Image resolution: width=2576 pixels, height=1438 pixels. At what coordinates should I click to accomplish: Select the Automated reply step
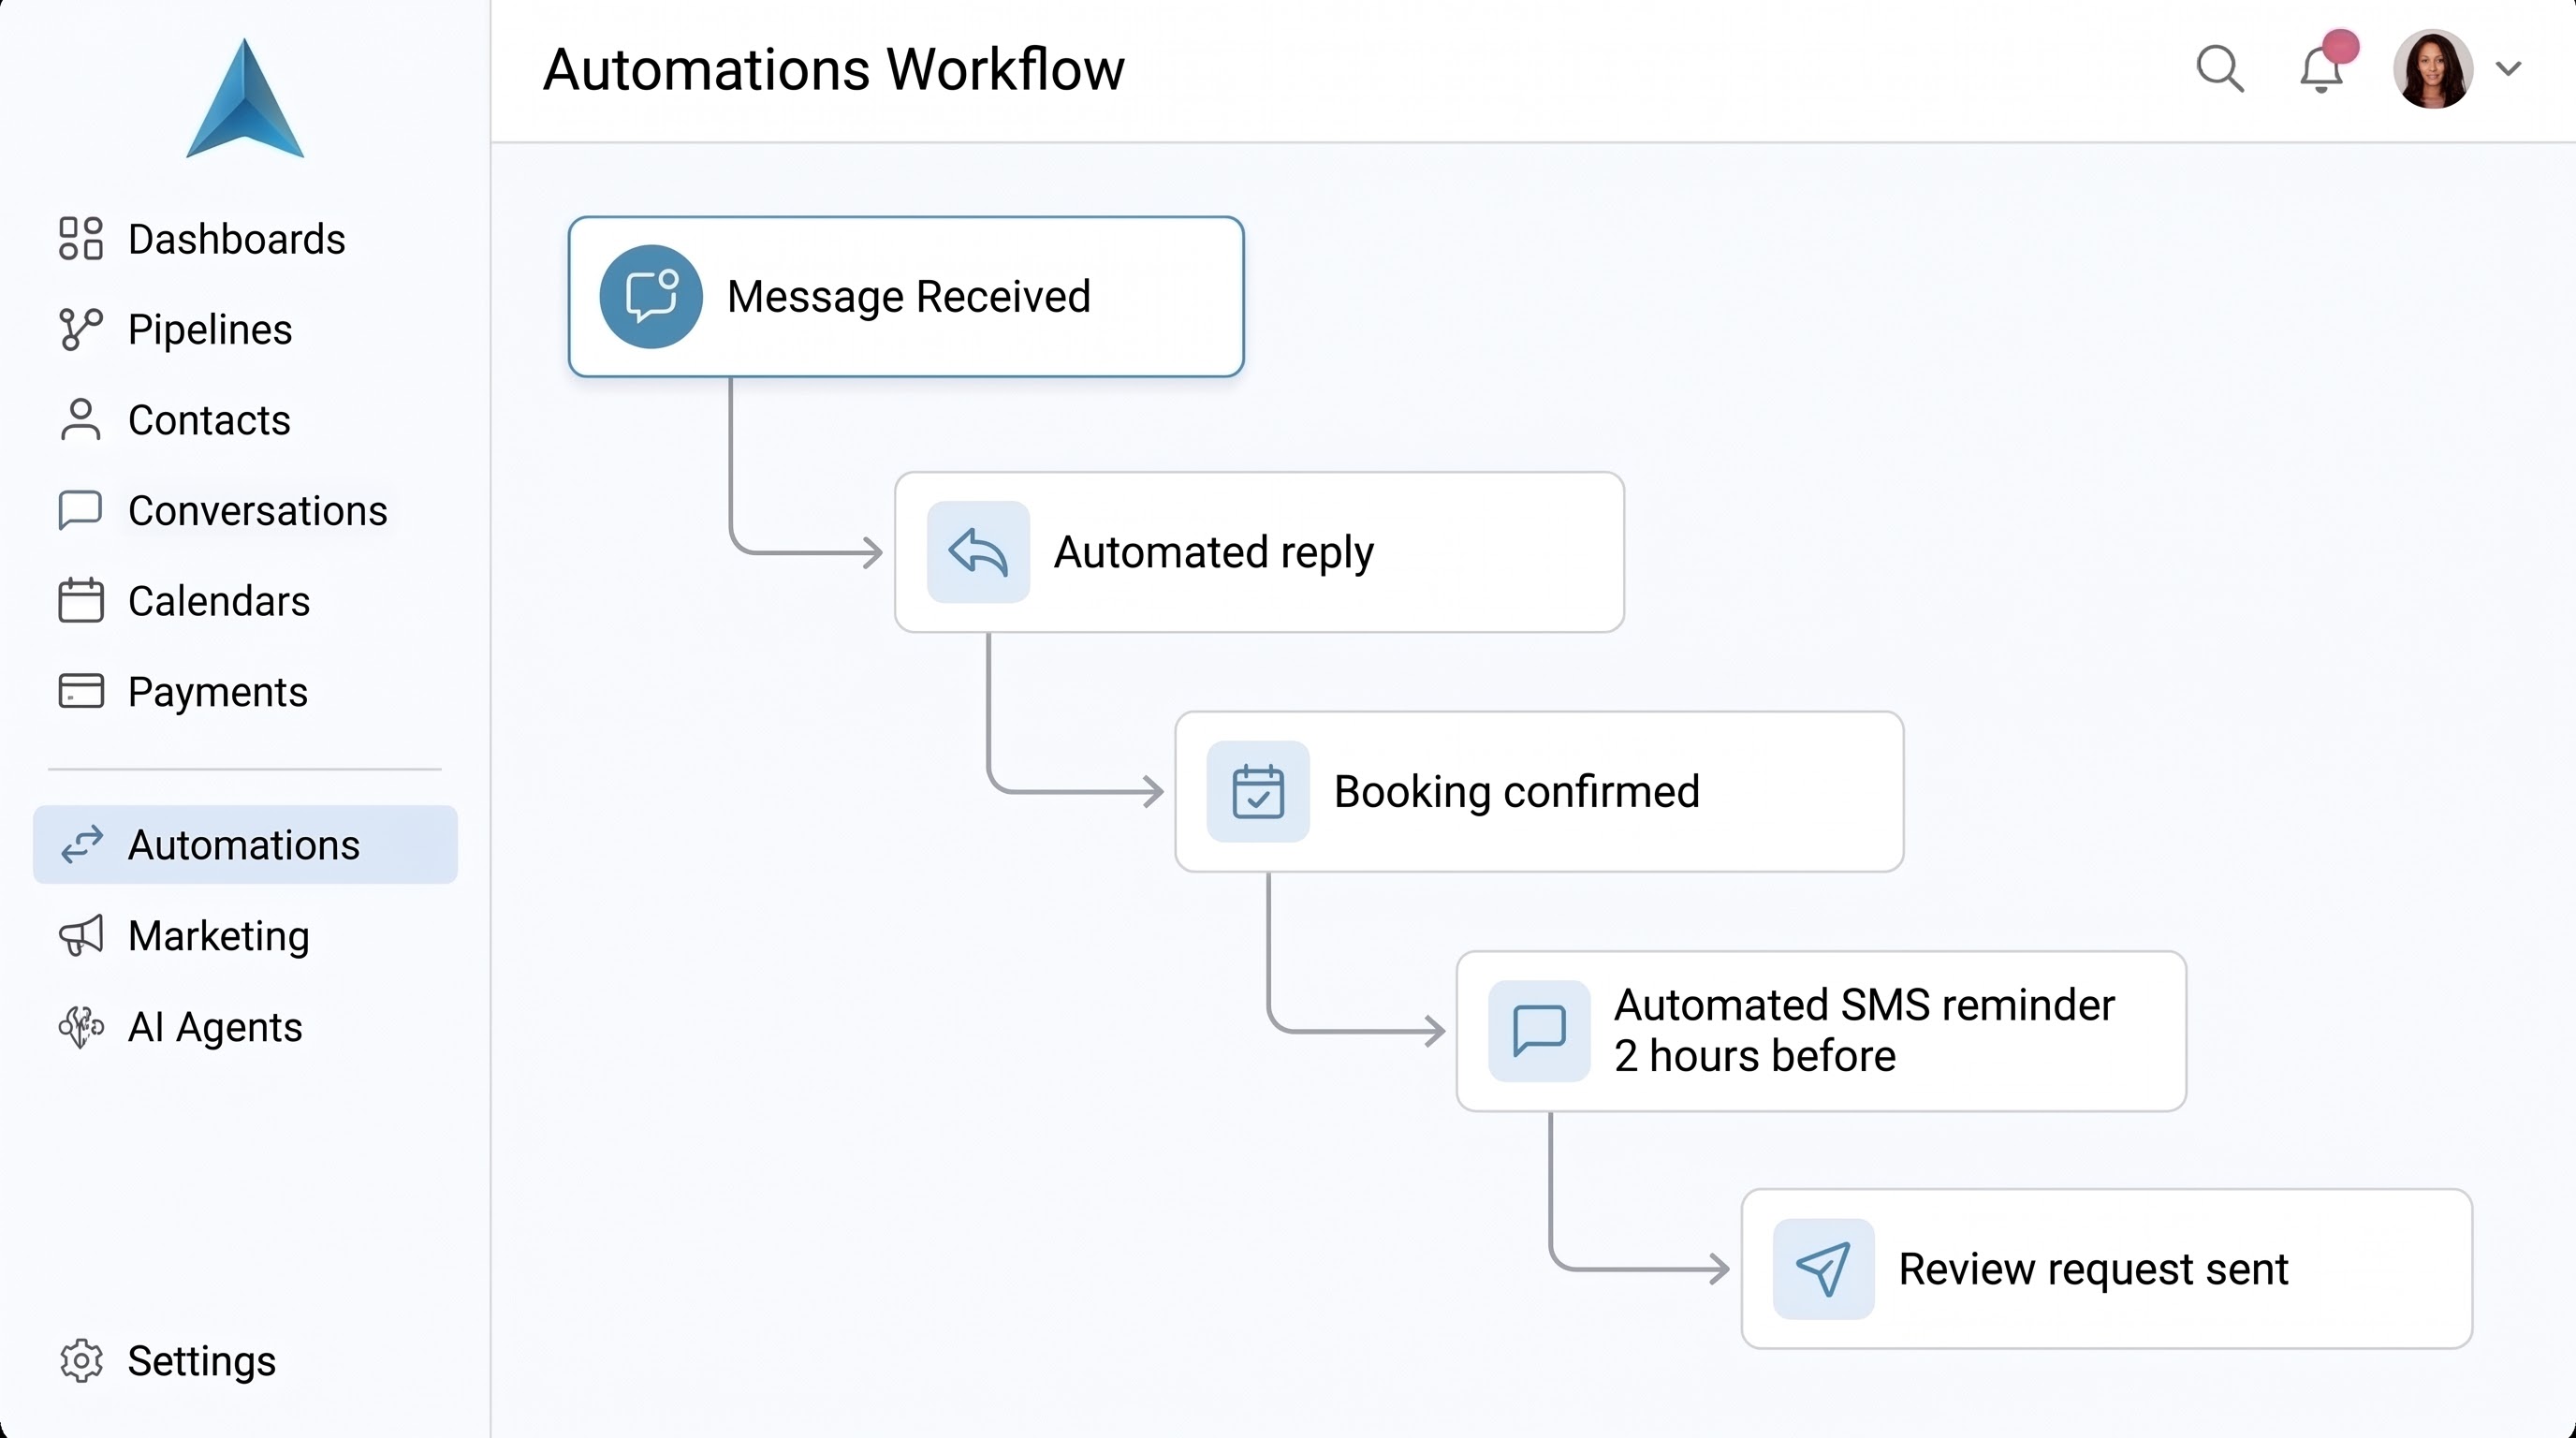pos(1259,552)
